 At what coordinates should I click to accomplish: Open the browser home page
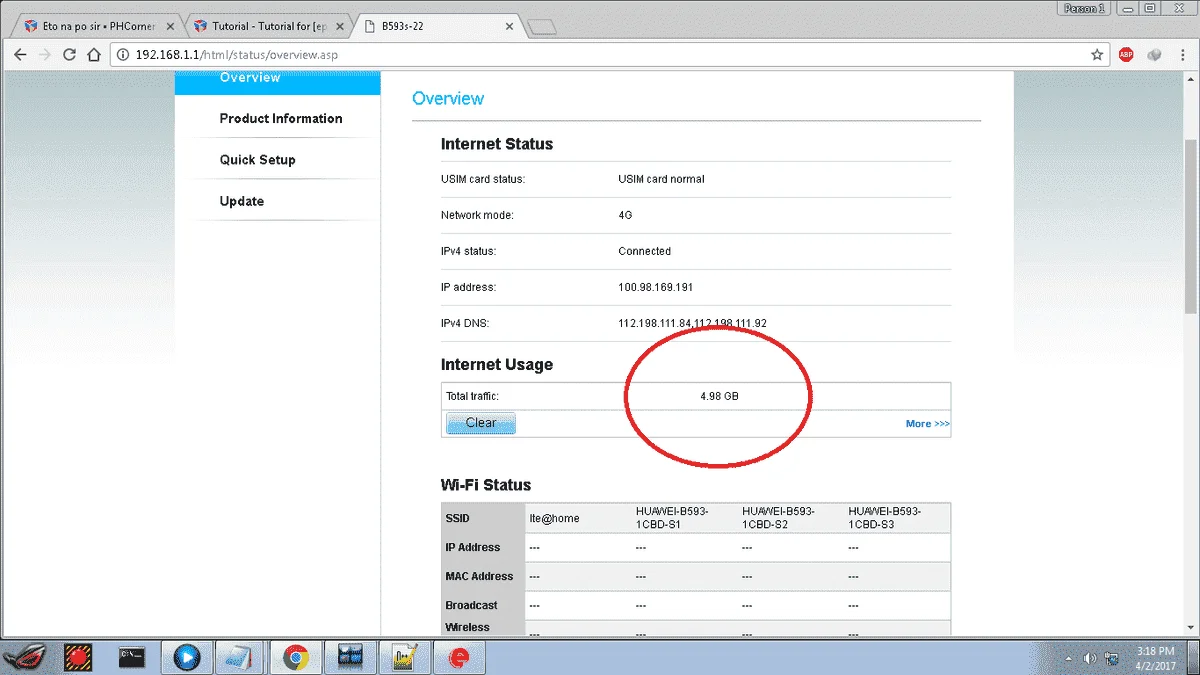tap(94, 55)
